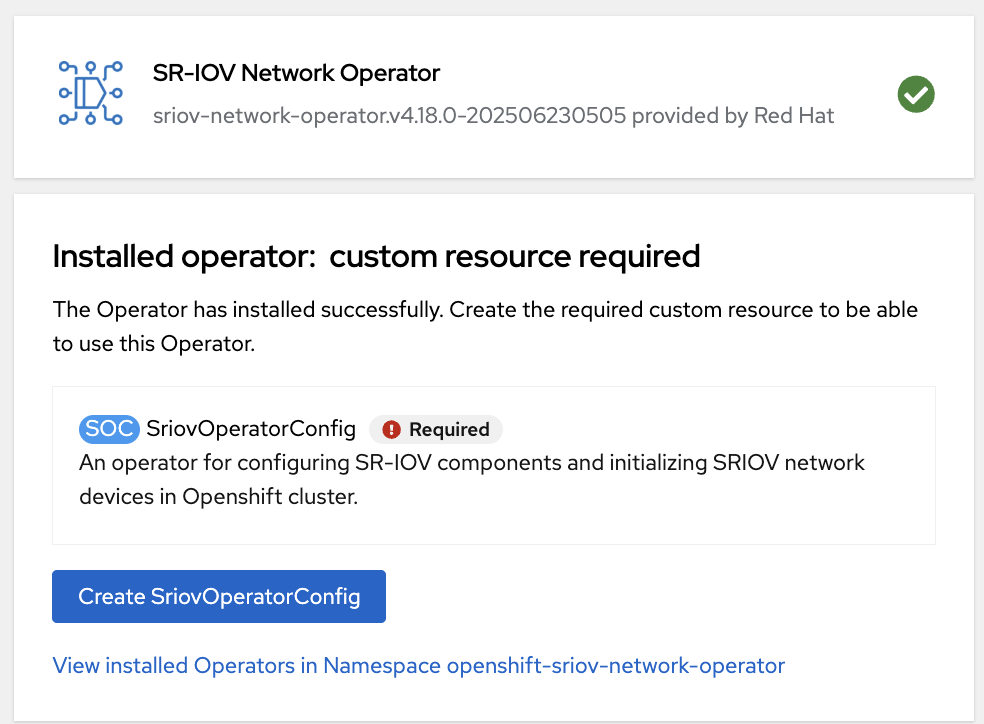The height and width of the screenshot is (724, 984).
Task: Click the green success checkmark icon
Action: [916, 95]
